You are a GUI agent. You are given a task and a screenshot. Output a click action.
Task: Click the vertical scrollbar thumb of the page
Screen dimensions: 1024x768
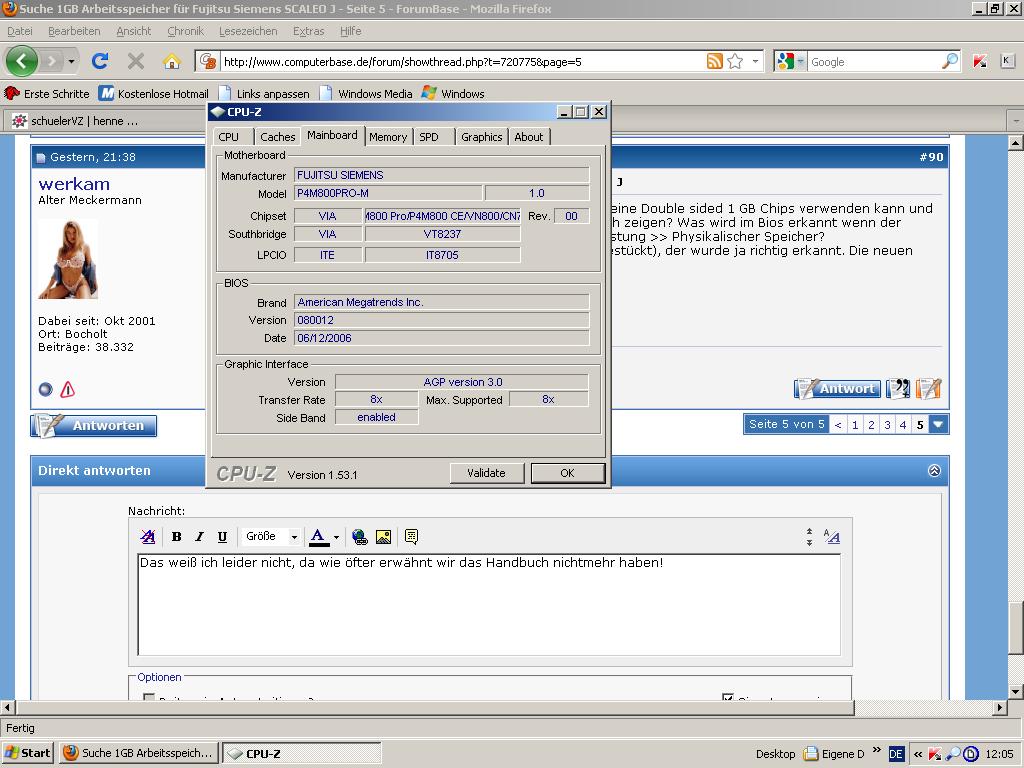tap(1016, 628)
